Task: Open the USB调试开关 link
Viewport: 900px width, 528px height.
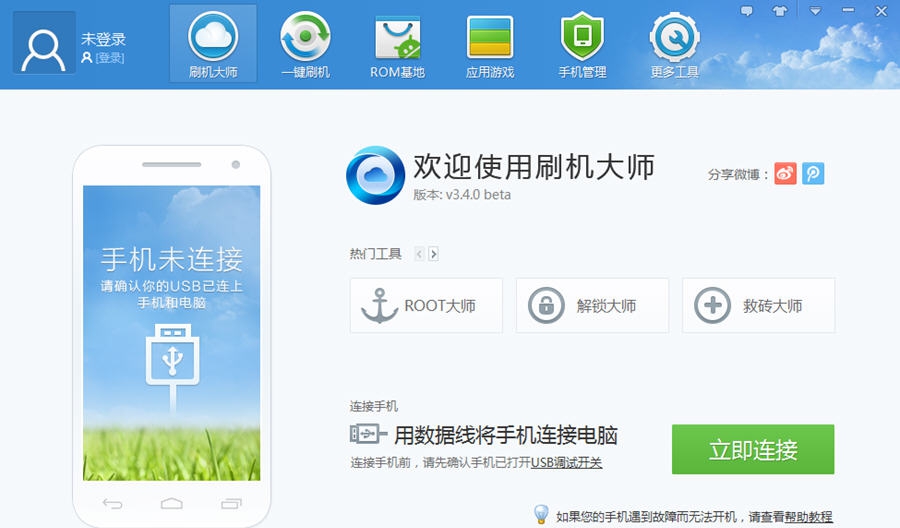Action: (567, 463)
